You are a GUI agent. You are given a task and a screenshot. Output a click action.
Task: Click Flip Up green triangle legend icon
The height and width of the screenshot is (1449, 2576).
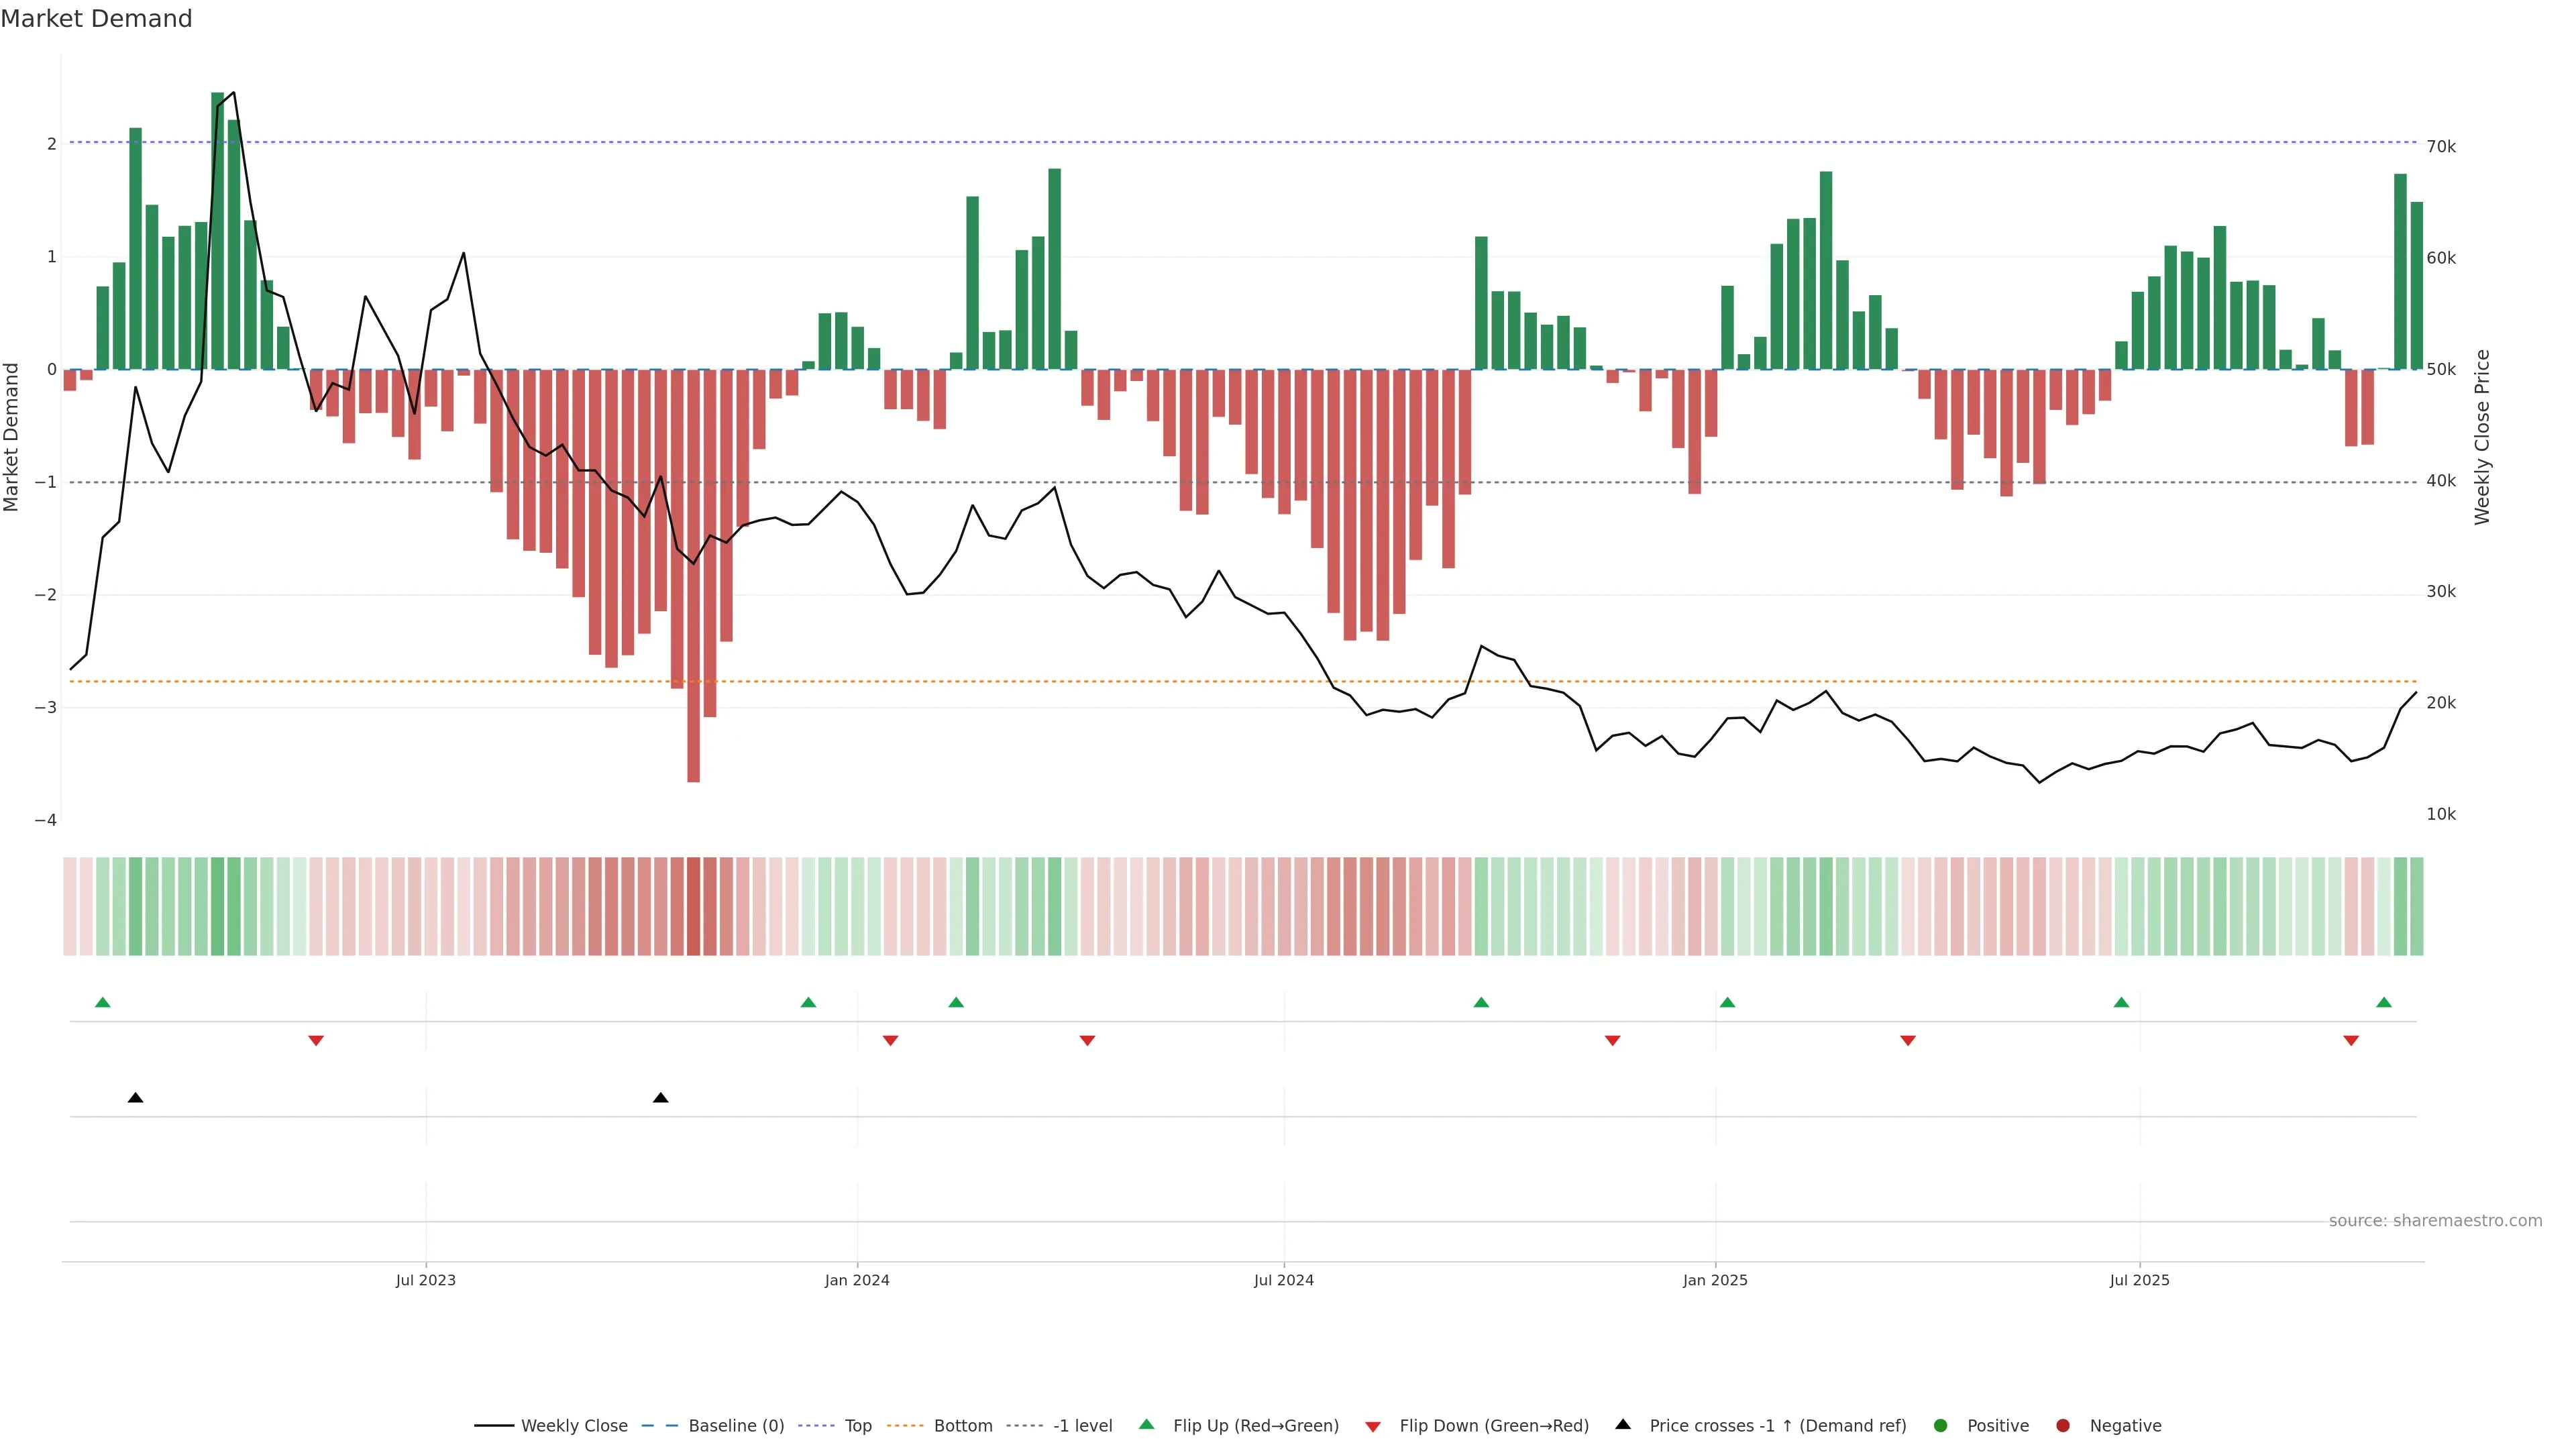(x=1147, y=1424)
